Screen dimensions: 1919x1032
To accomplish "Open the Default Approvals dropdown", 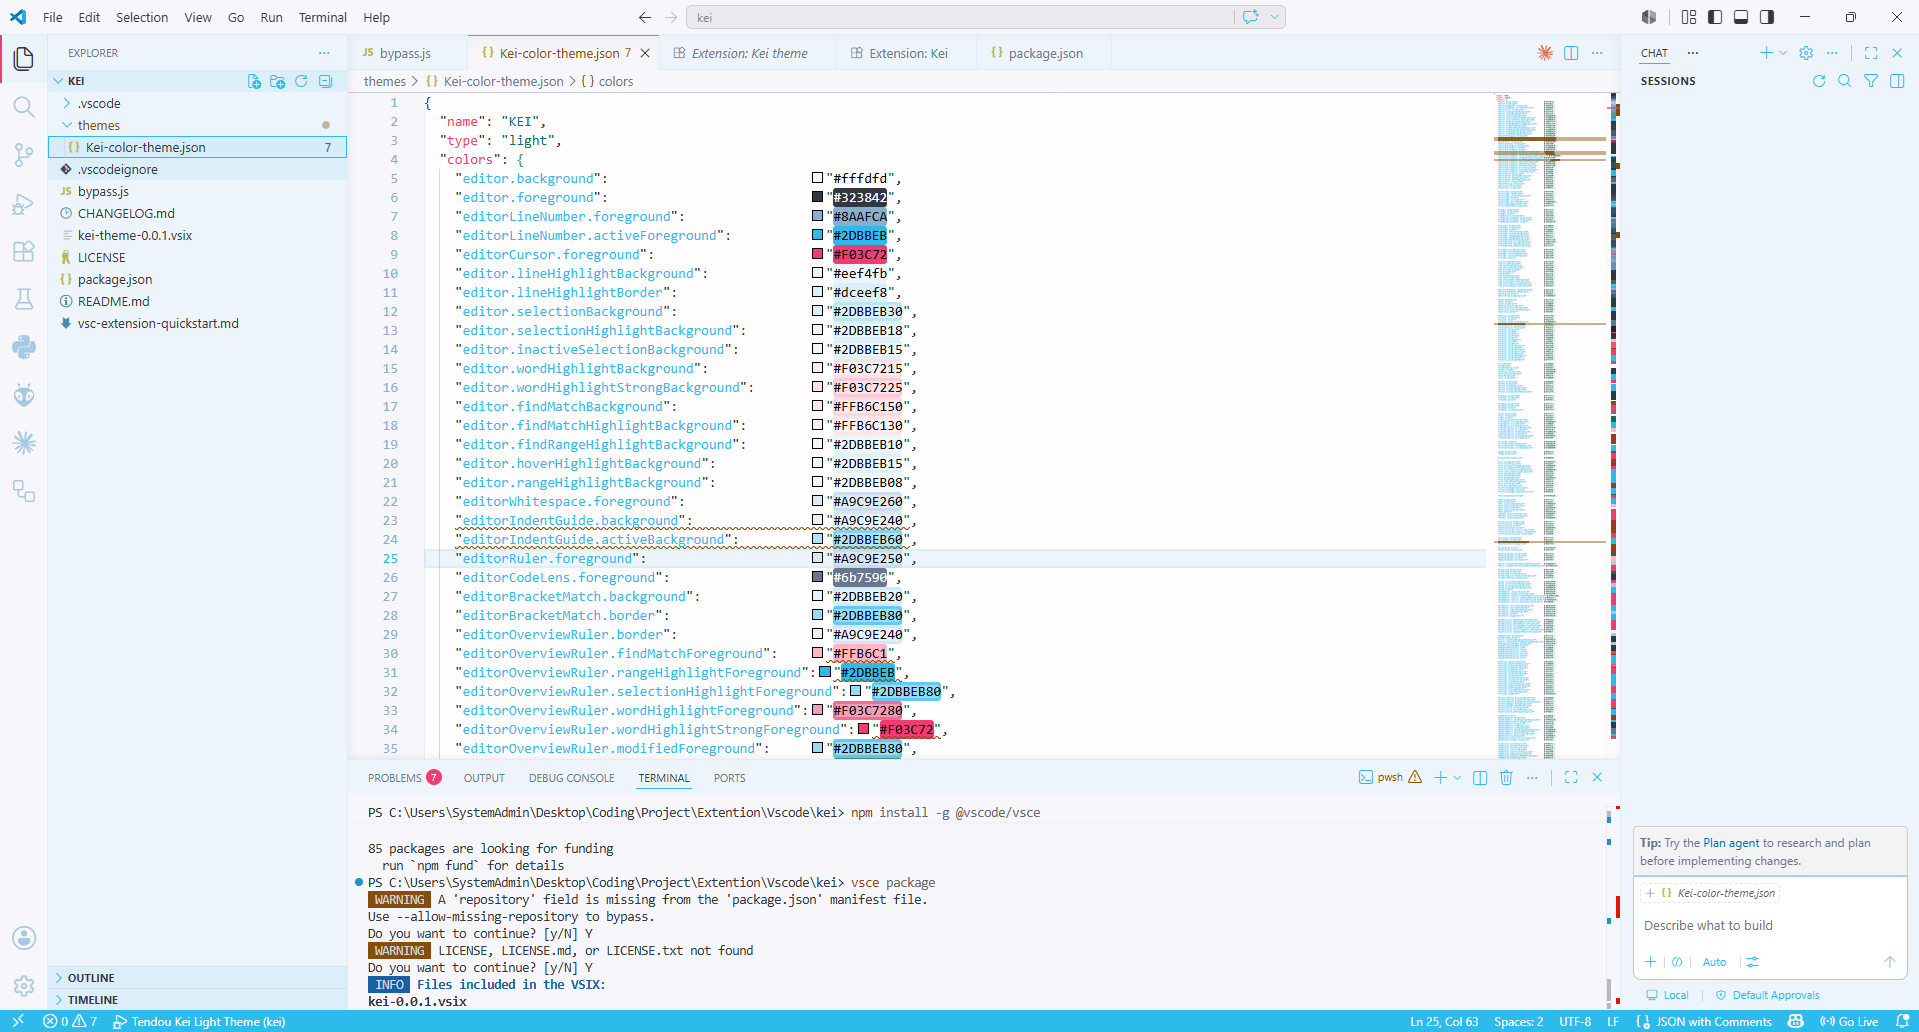I will 1767,995.
